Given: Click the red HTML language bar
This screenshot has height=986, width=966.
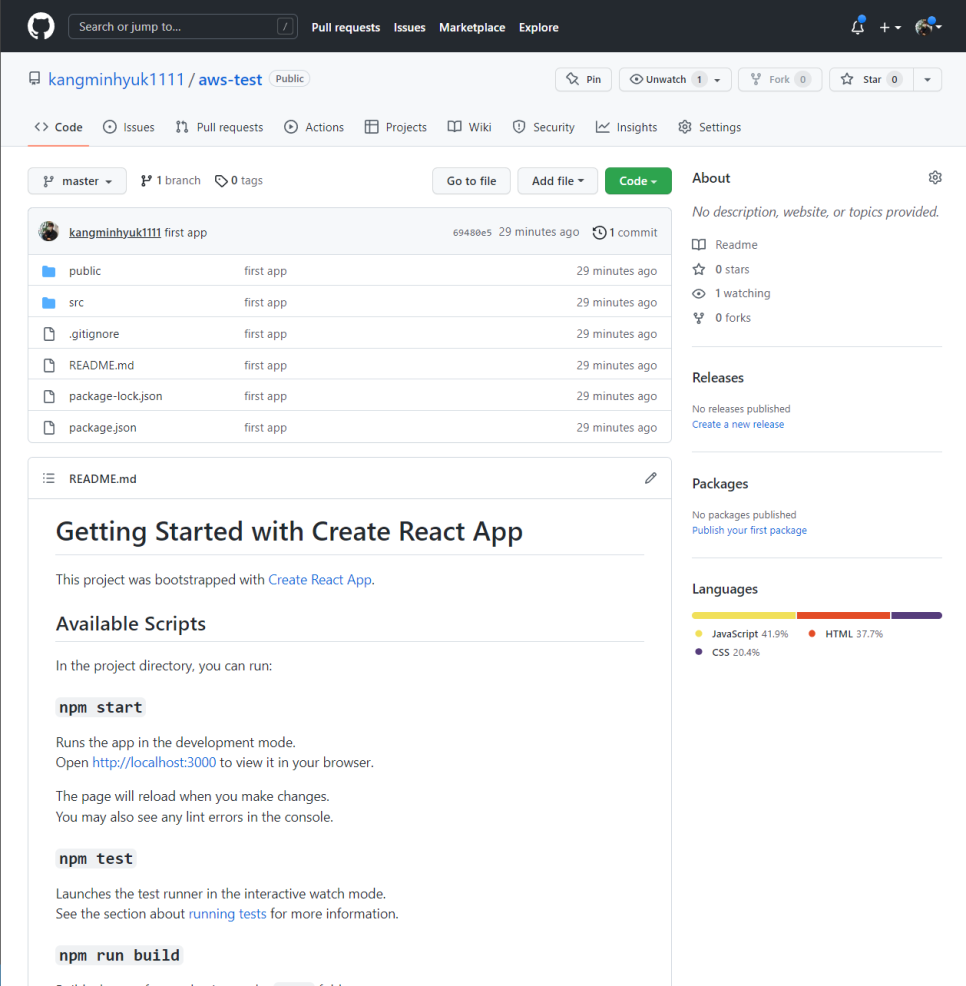Looking at the screenshot, I should [843, 616].
